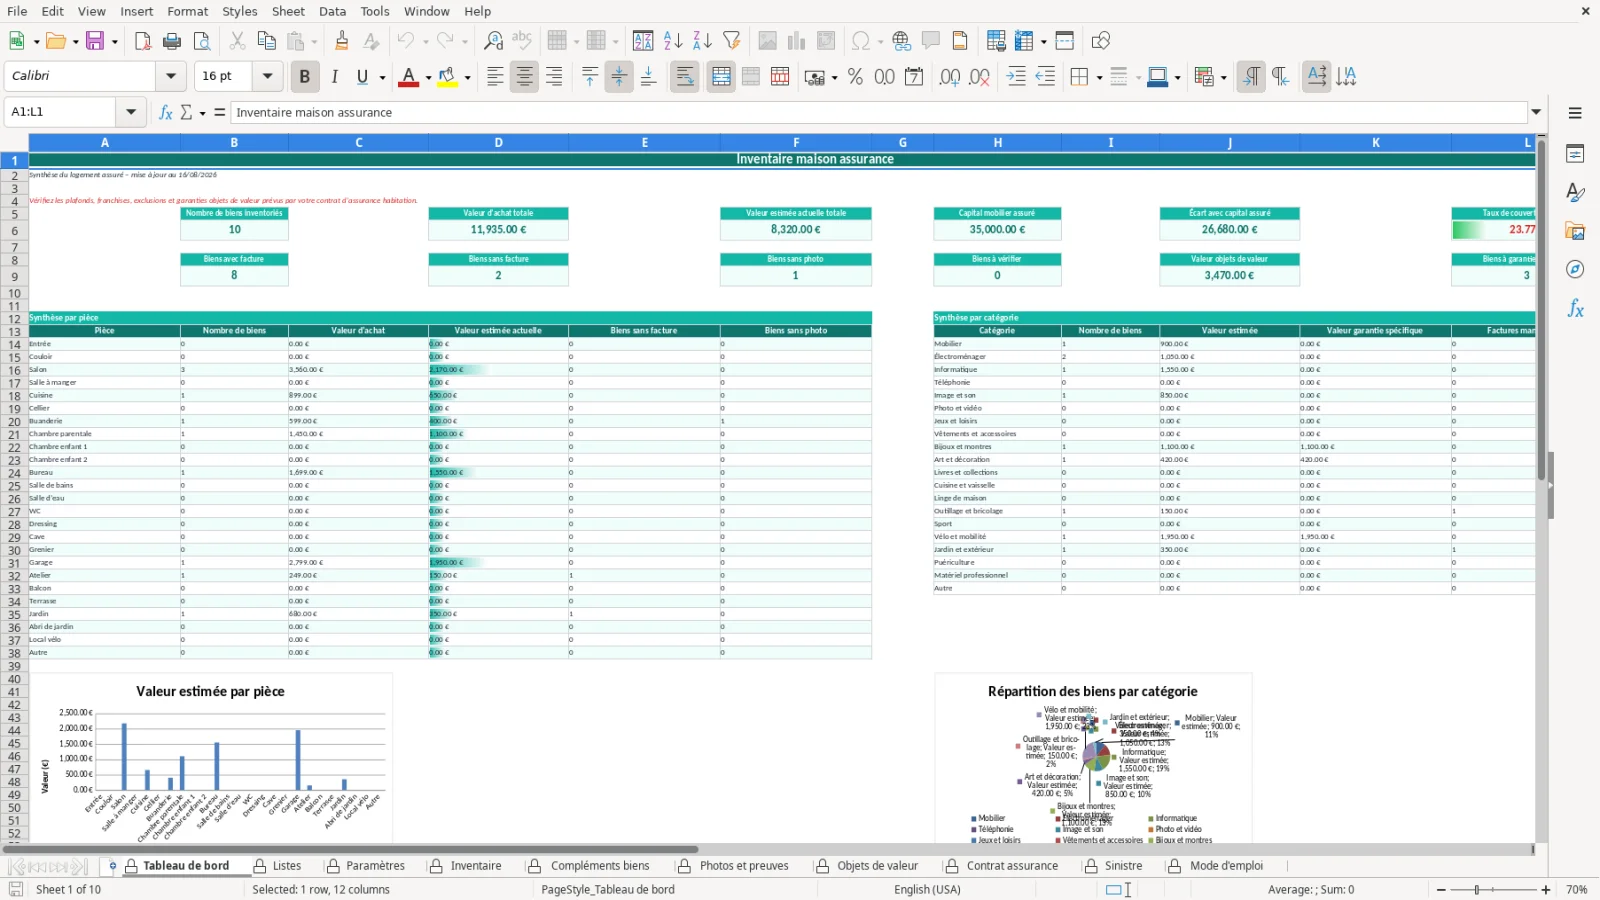Select column D header
The image size is (1600, 900).
click(x=498, y=143)
